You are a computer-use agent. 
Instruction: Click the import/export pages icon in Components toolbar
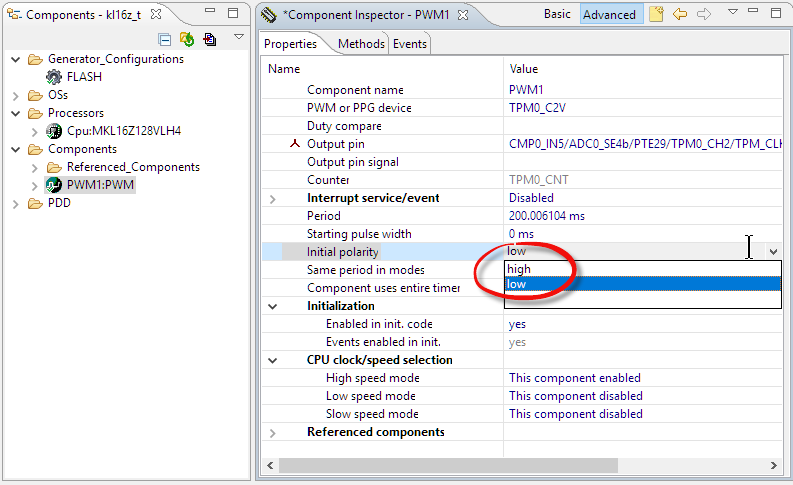(x=209, y=39)
